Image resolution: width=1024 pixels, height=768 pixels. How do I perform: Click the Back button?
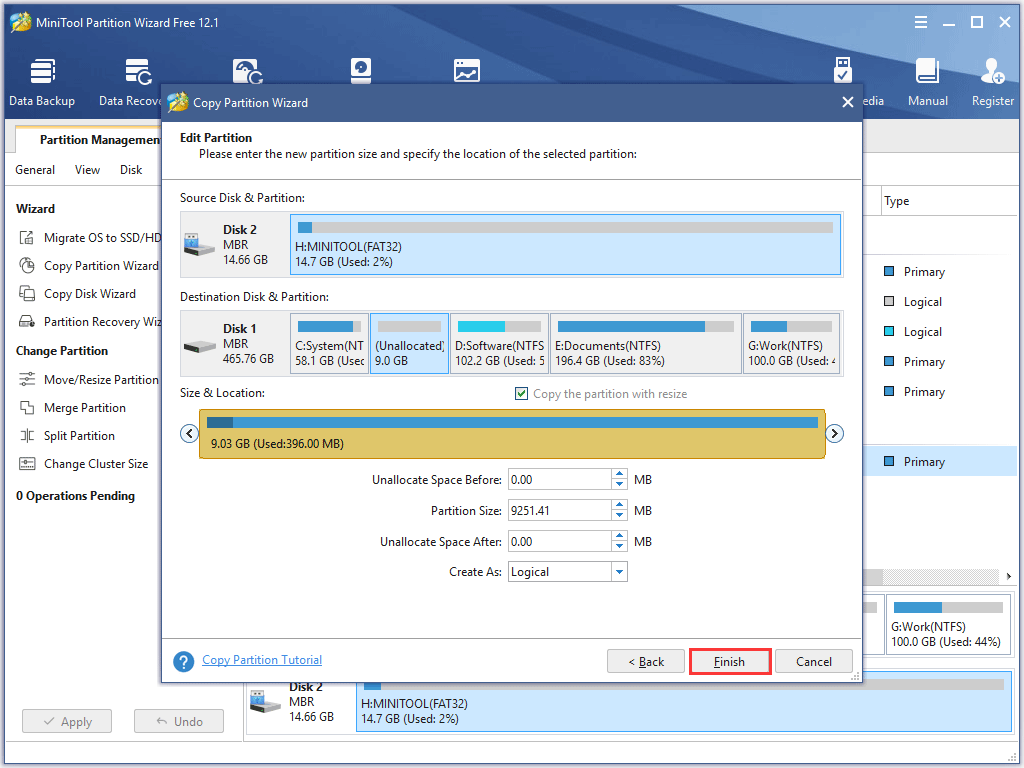click(x=646, y=662)
